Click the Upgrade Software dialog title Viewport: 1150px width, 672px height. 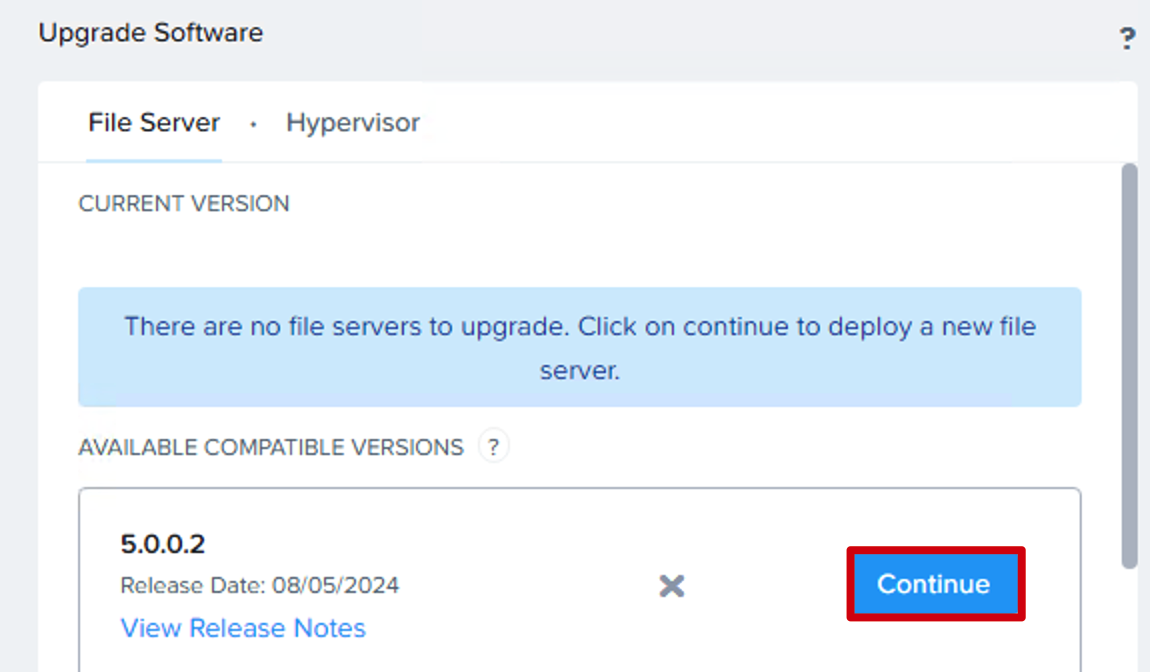pos(150,33)
